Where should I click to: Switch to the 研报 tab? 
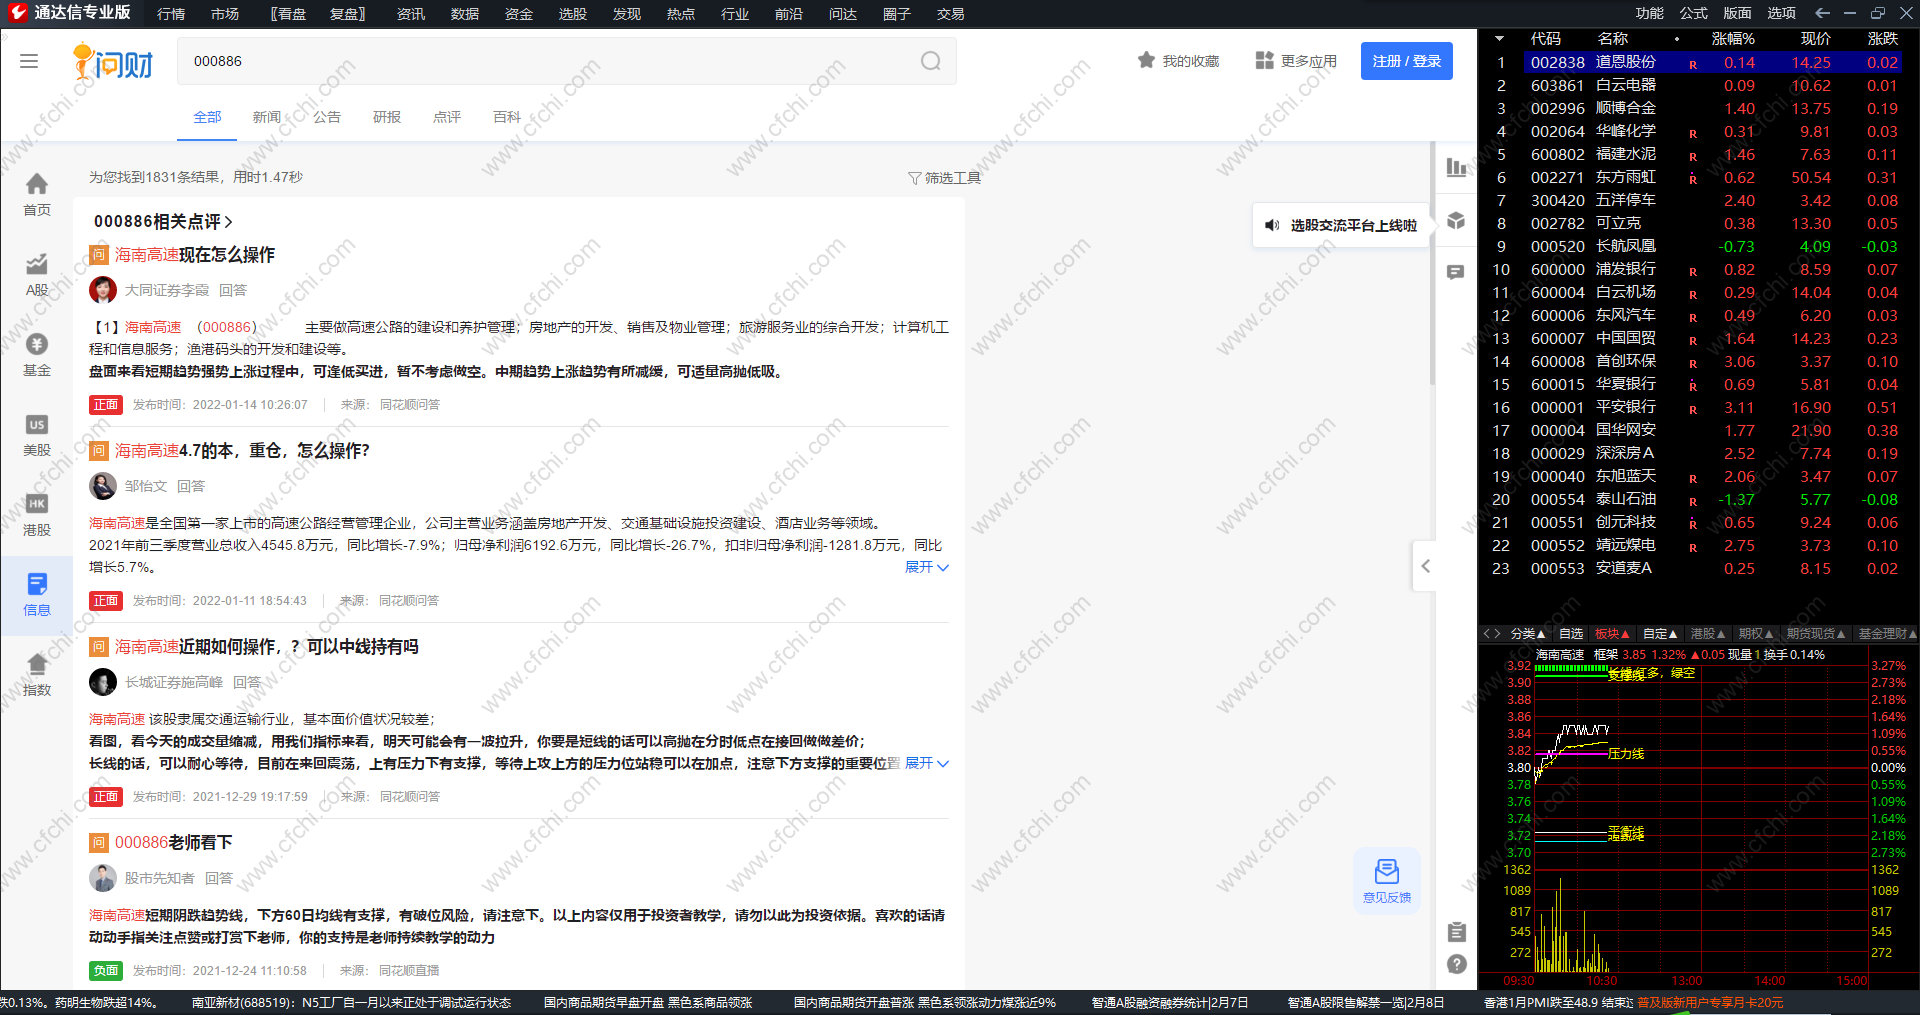387,117
